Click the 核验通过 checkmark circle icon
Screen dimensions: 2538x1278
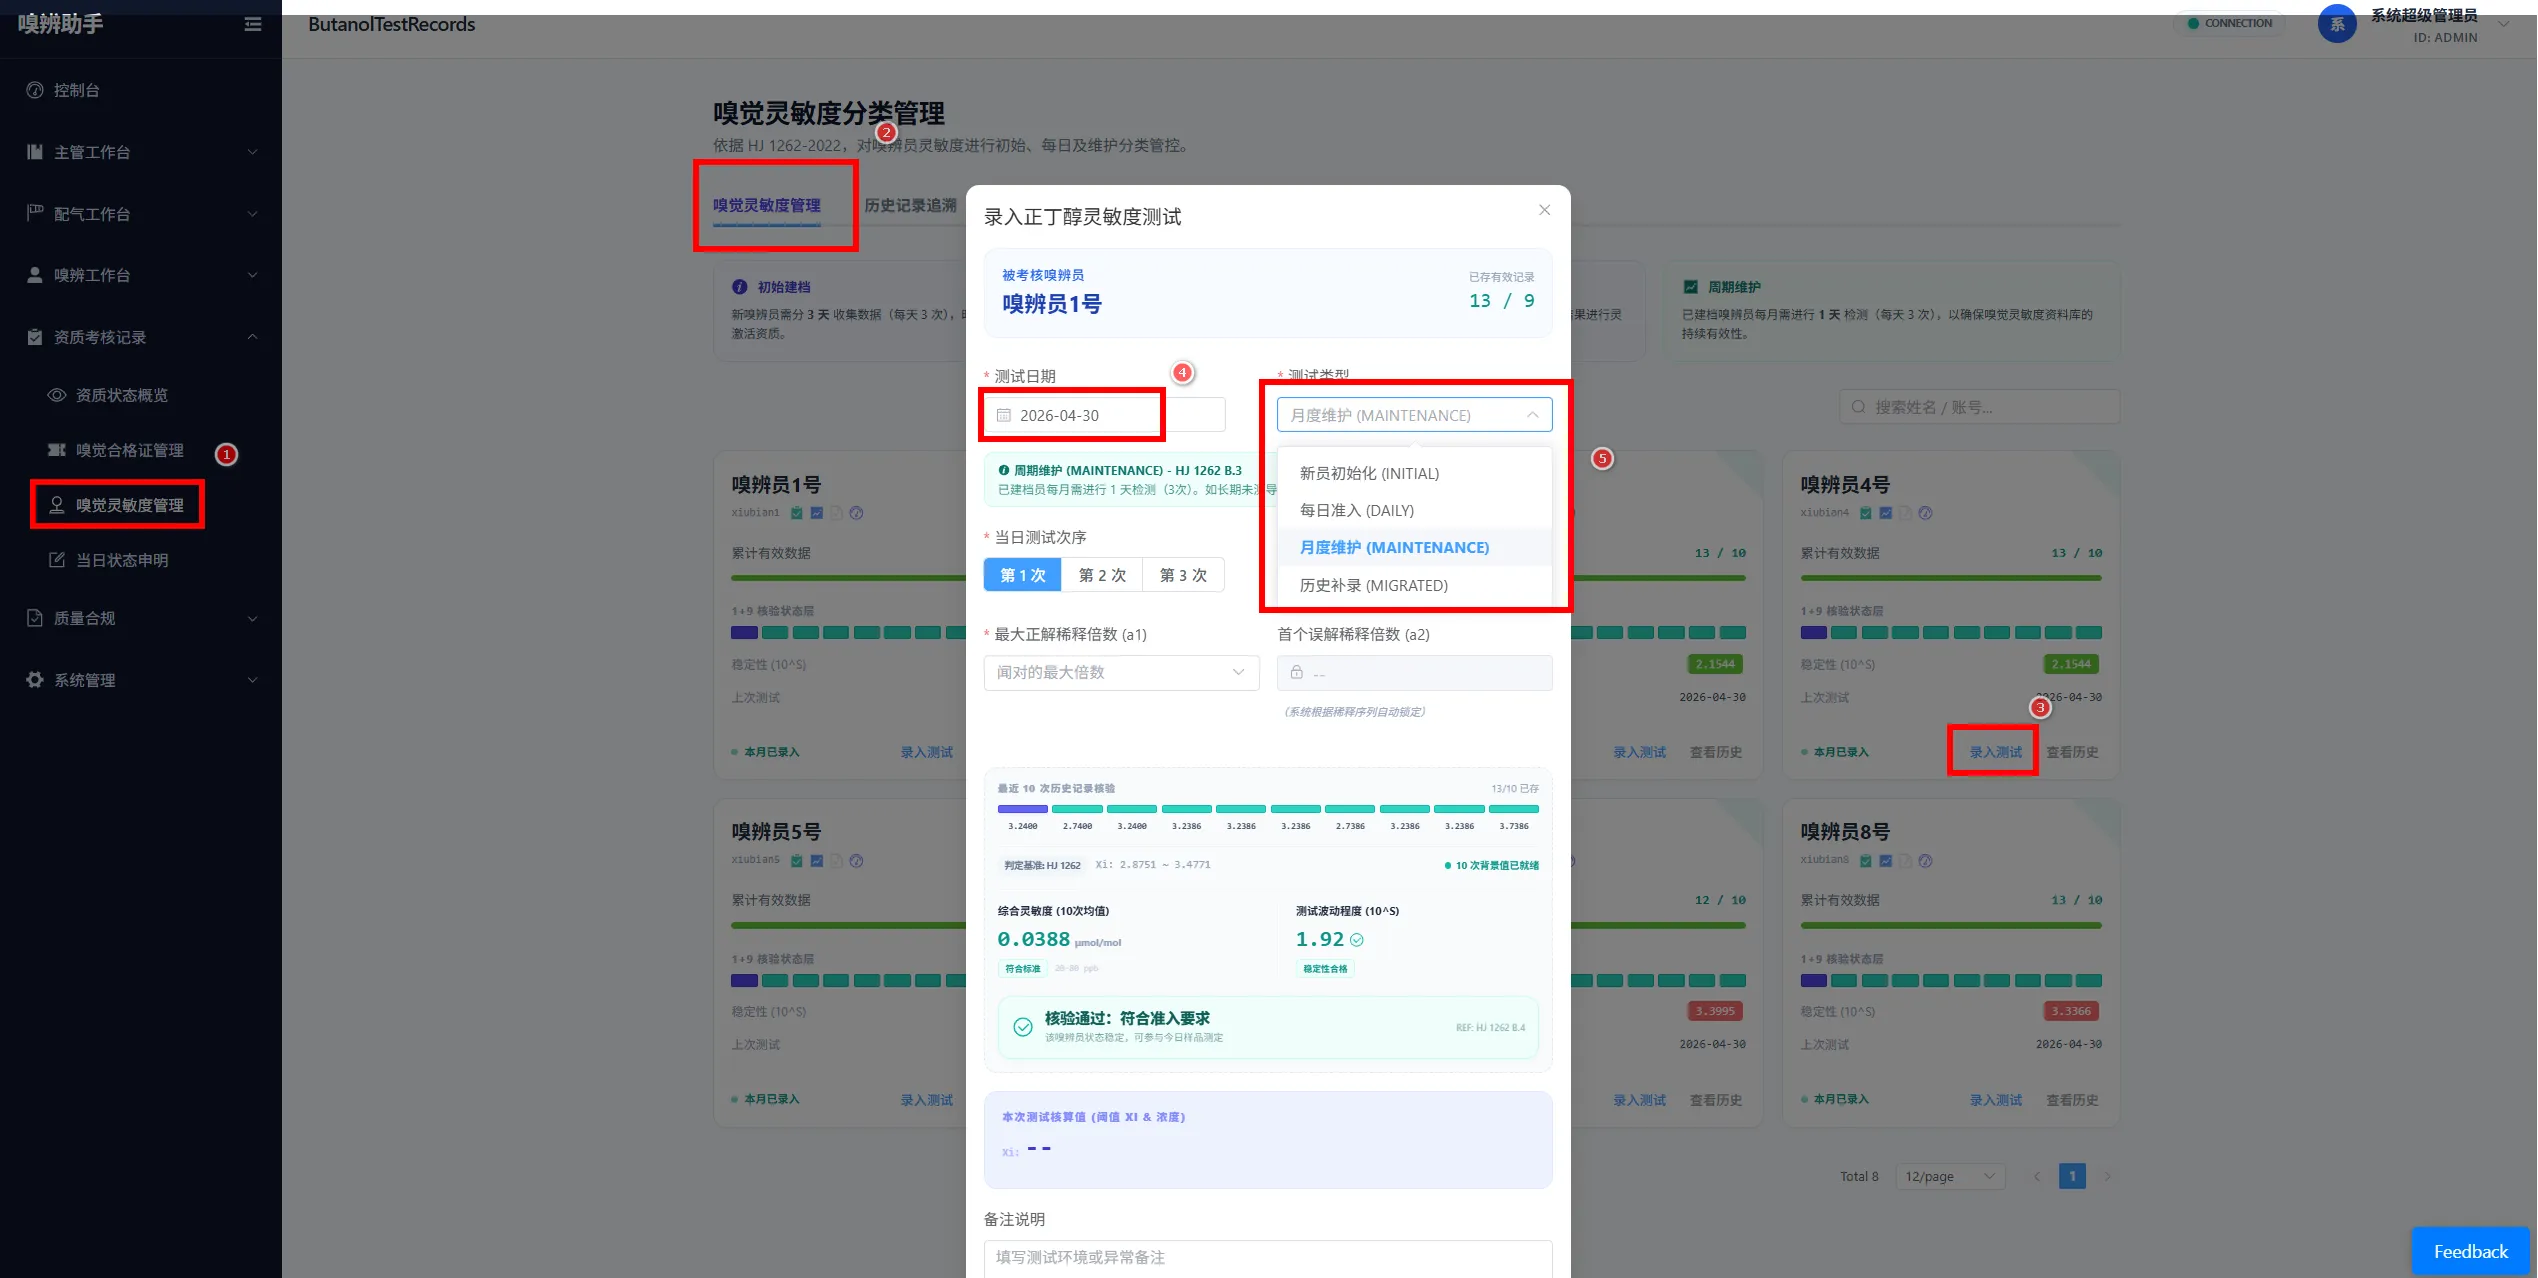[1023, 1027]
